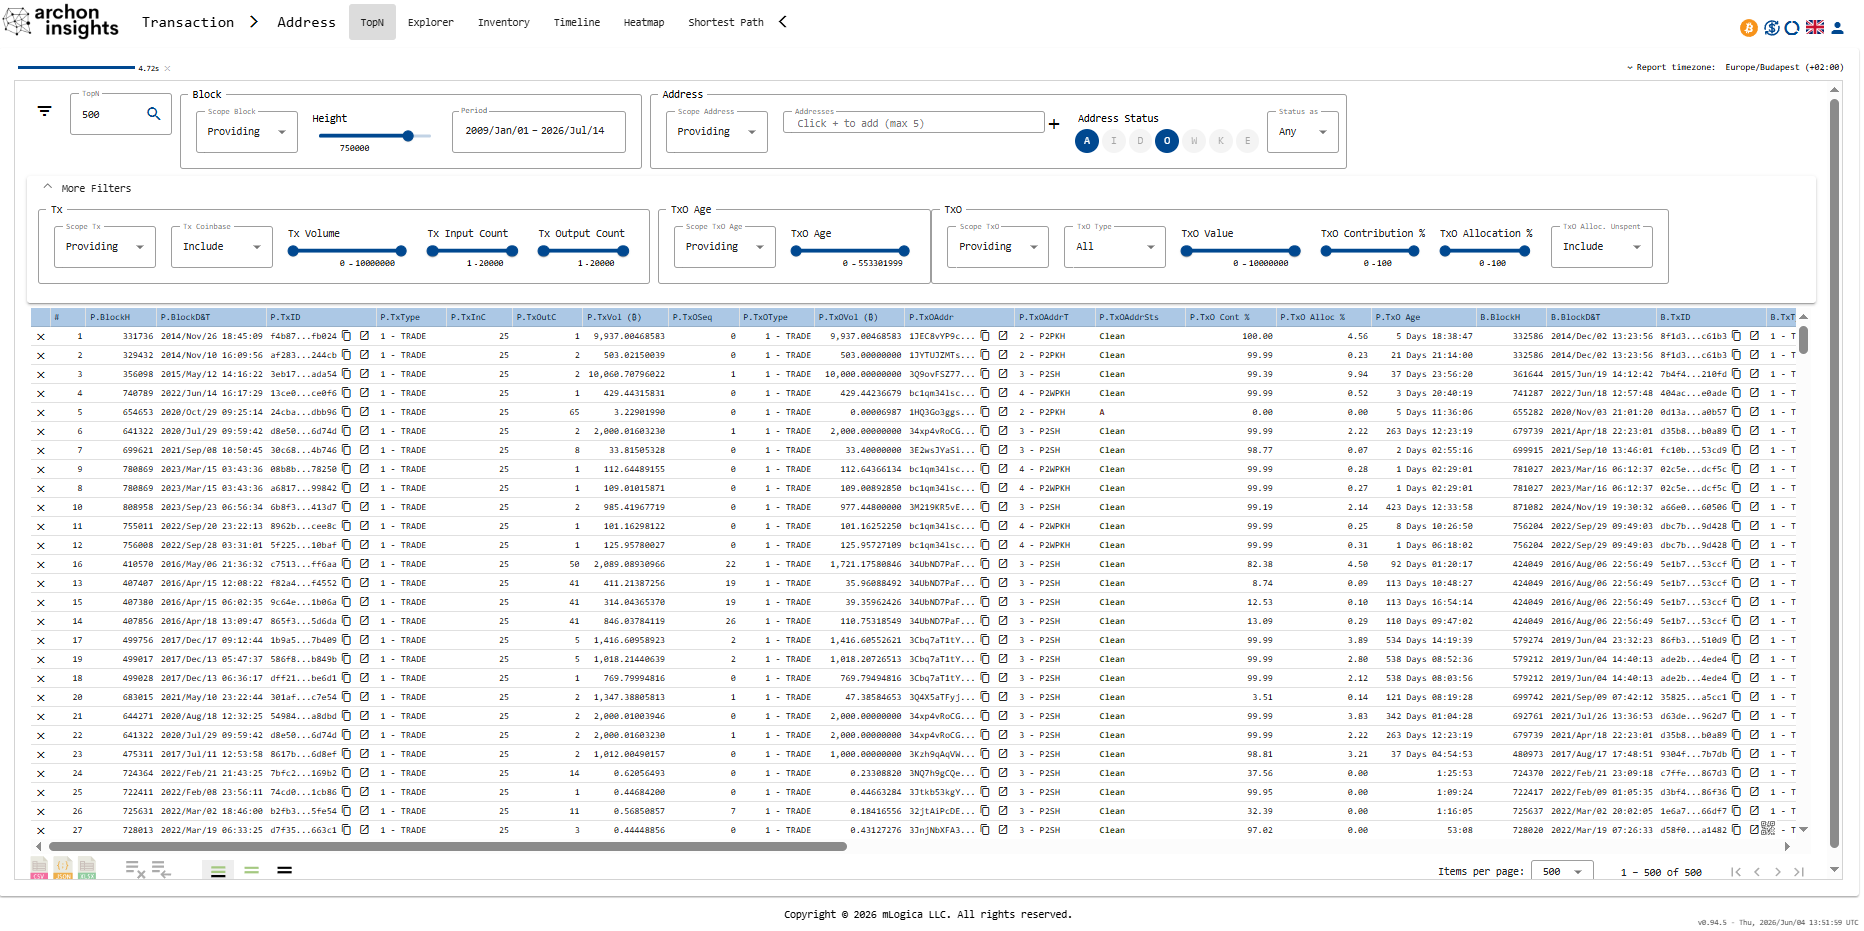Viewport: 1864px width, 931px height.
Task: Toggle address status A filter
Action: point(1087,141)
